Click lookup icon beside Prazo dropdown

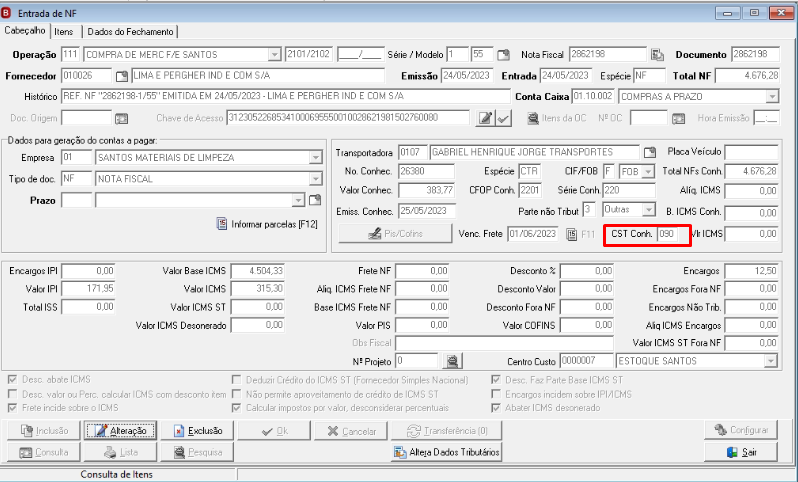point(315,200)
